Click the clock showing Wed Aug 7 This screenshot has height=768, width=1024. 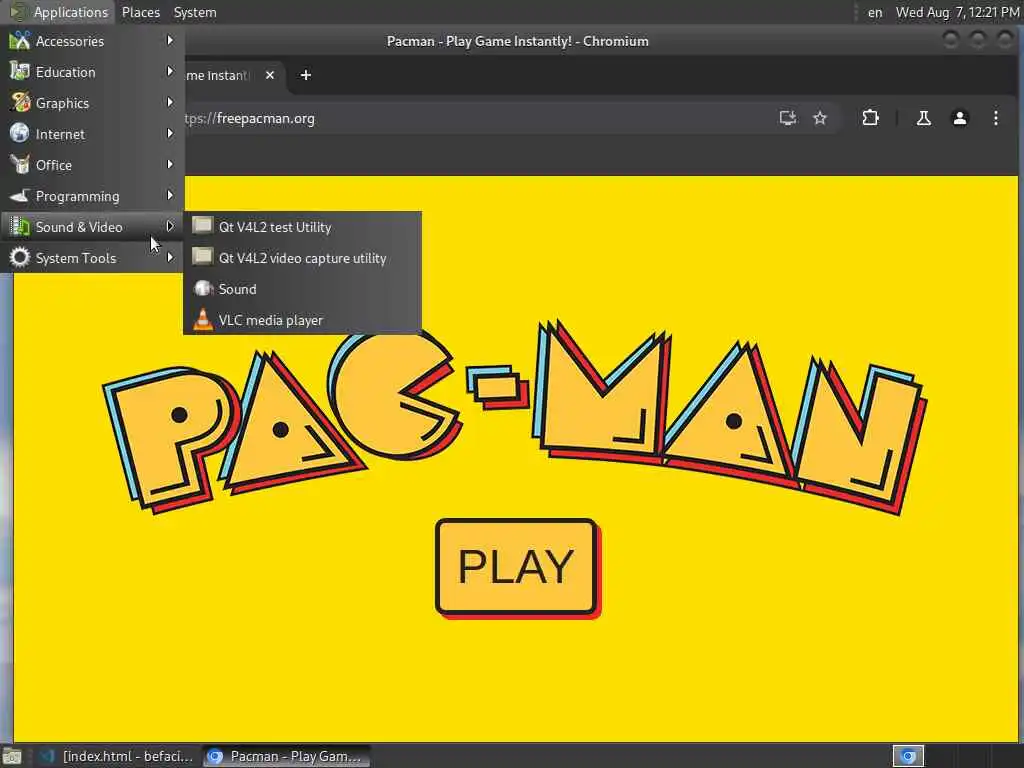[x=957, y=12]
